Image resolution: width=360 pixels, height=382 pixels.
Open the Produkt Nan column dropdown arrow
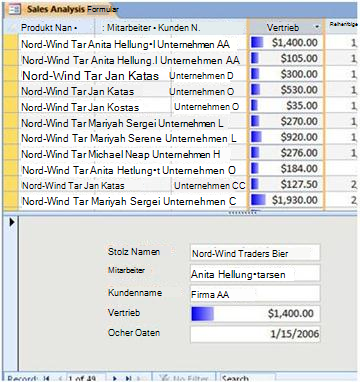click(x=76, y=28)
